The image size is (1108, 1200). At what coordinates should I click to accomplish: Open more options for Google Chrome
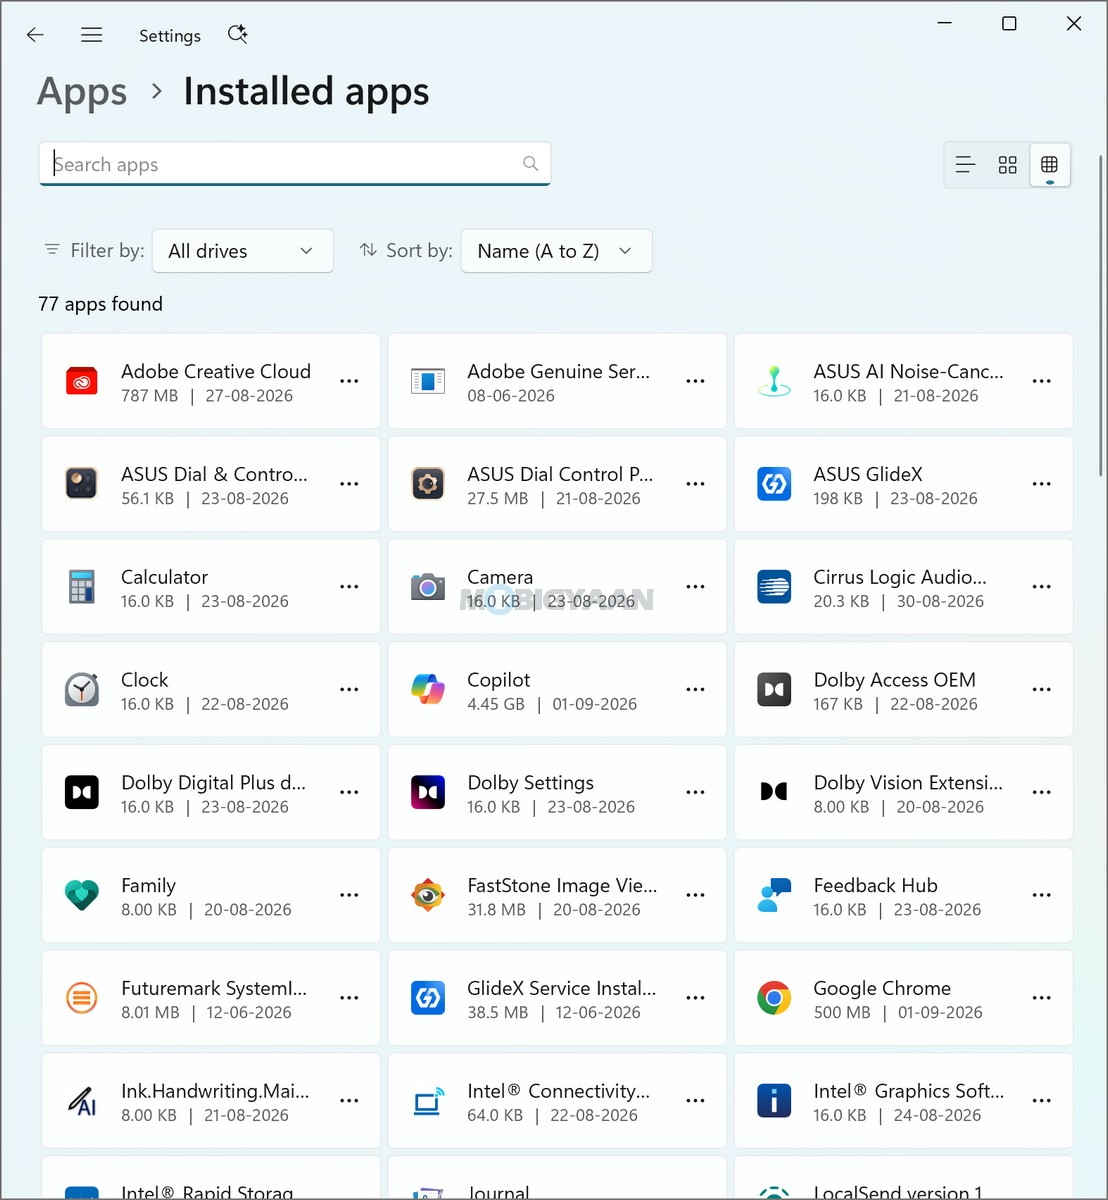1041,998
